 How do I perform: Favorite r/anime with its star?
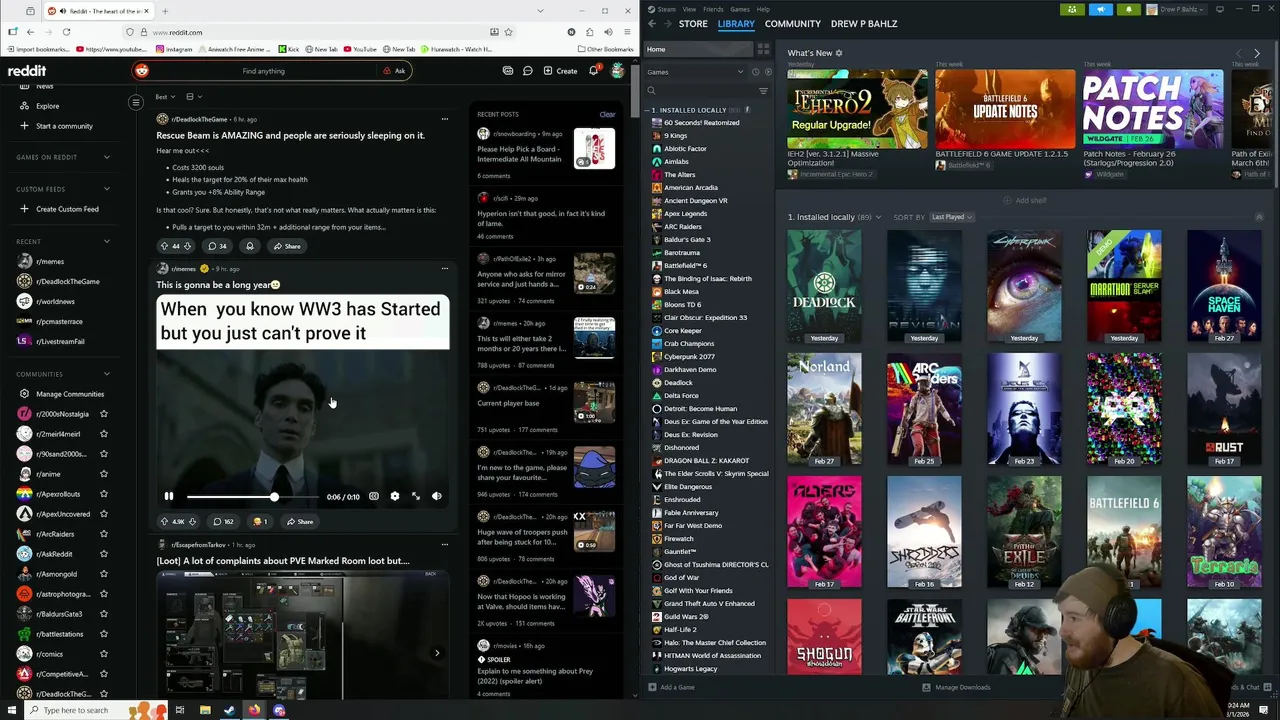coord(103,474)
